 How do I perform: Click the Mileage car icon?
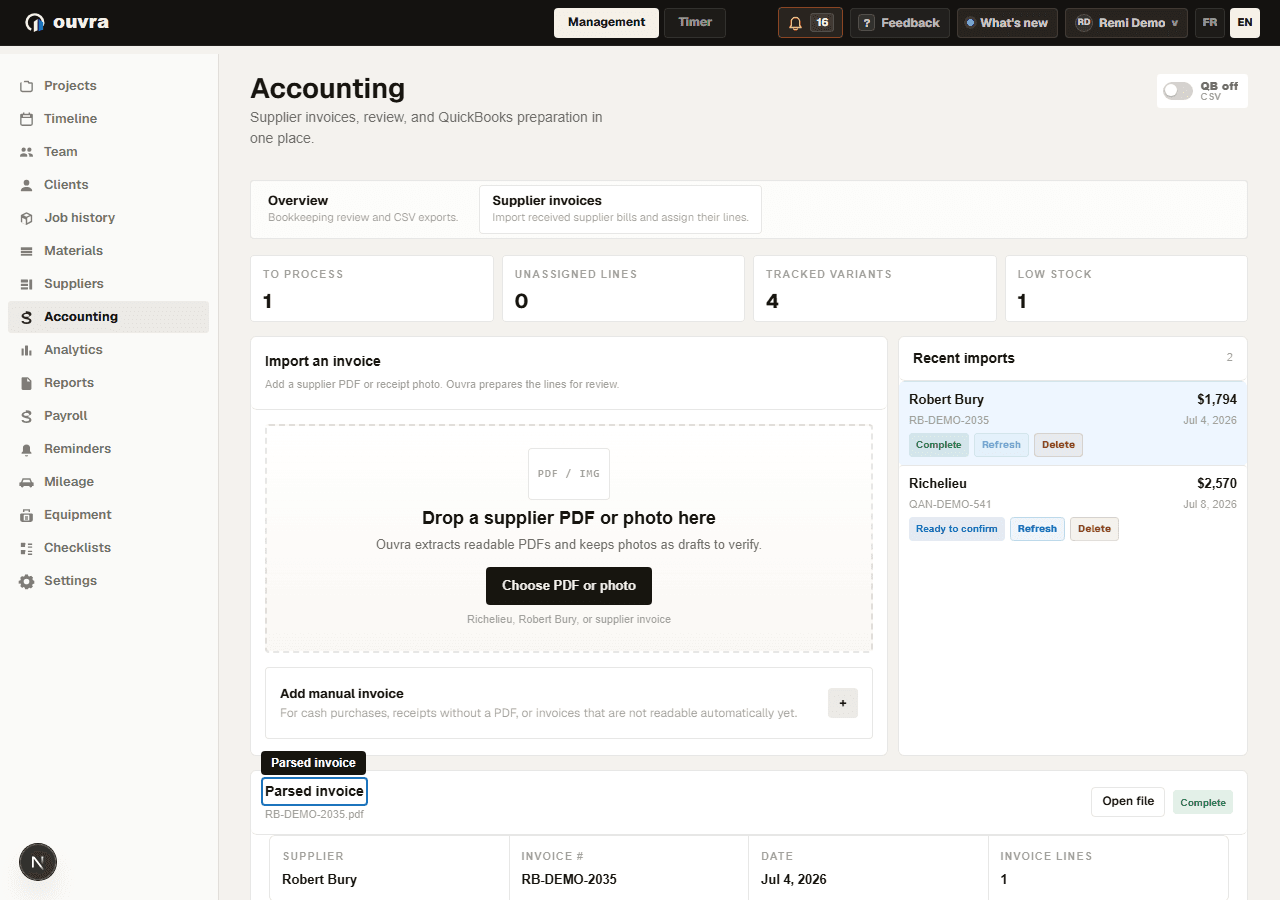pos(27,482)
